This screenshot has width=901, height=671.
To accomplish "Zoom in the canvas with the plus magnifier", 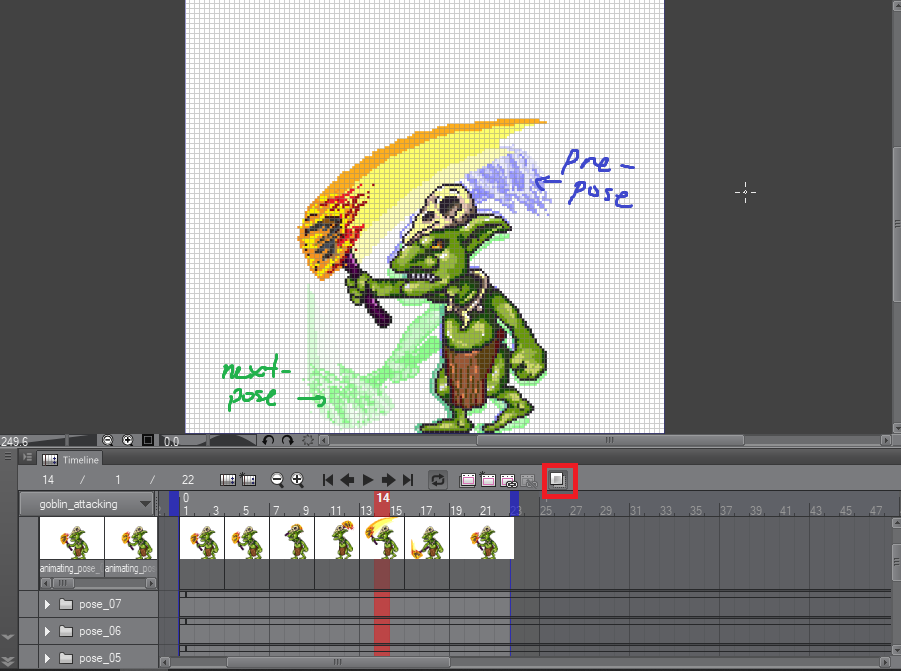I will click(x=128, y=441).
